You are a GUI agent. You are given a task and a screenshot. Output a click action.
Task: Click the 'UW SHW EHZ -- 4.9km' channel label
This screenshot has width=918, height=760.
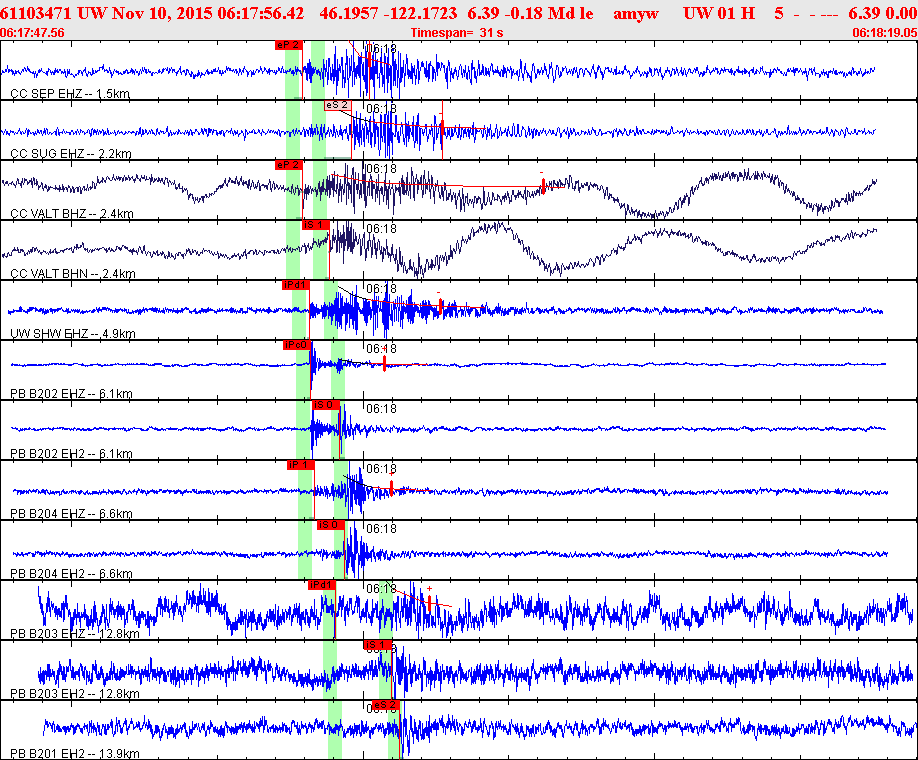point(73,334)
